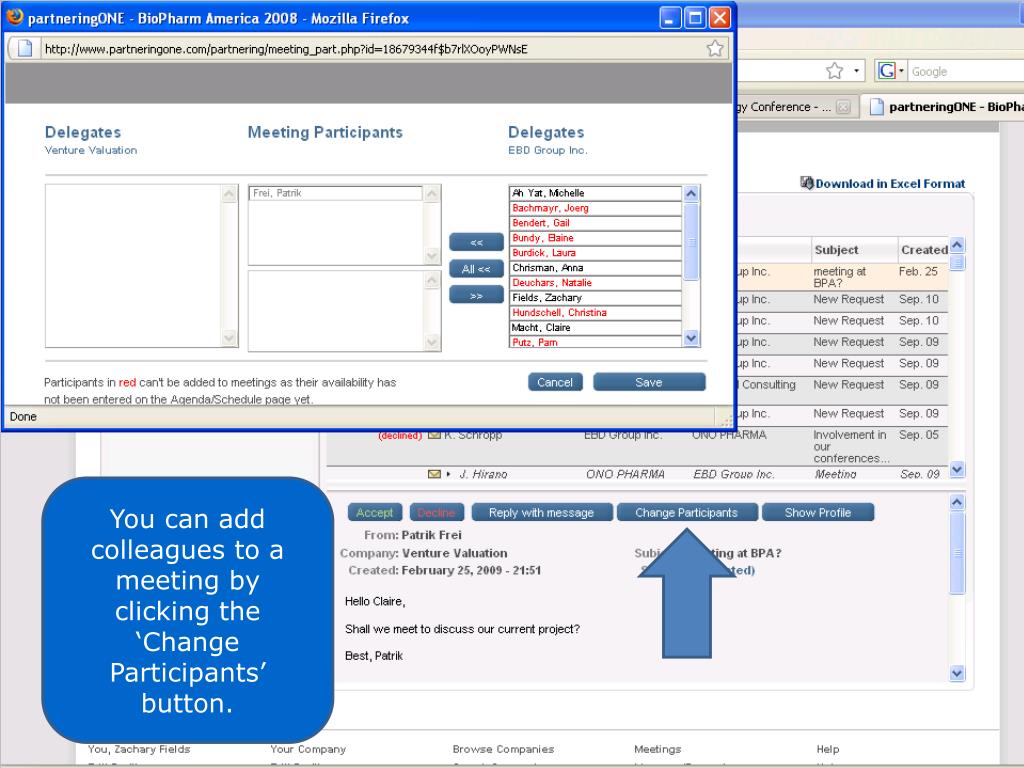Click the Google search field

click(965, 72)
